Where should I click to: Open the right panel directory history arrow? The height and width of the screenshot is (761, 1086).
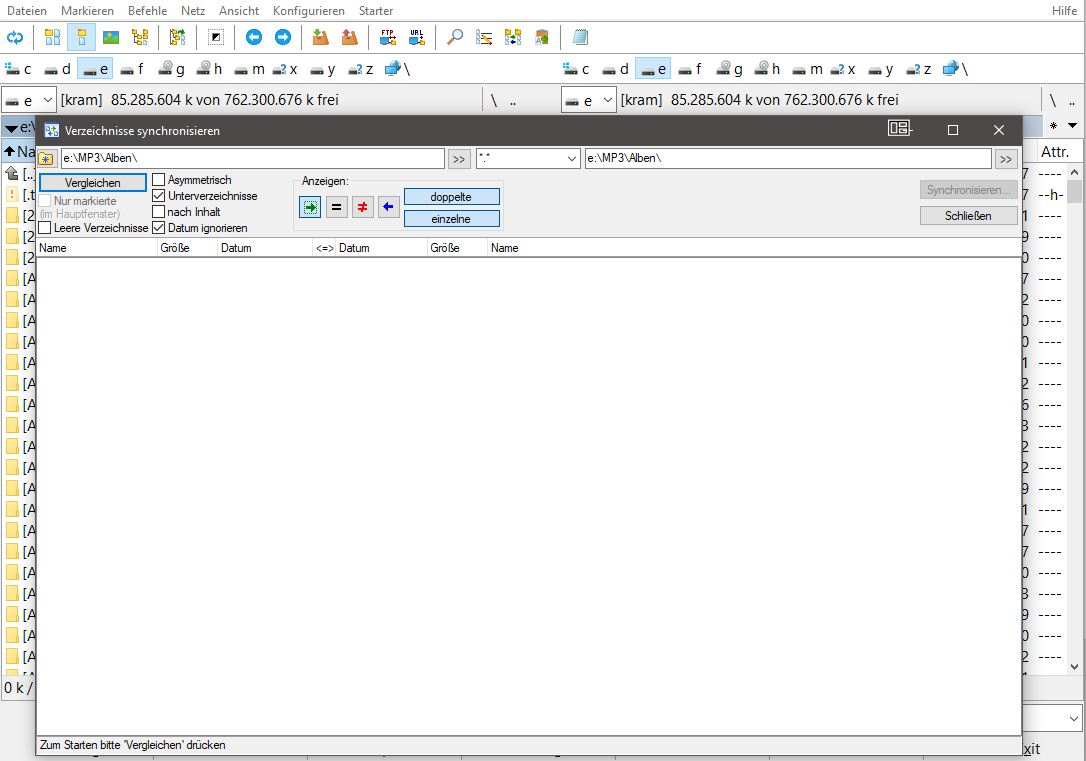(1073, 126)
